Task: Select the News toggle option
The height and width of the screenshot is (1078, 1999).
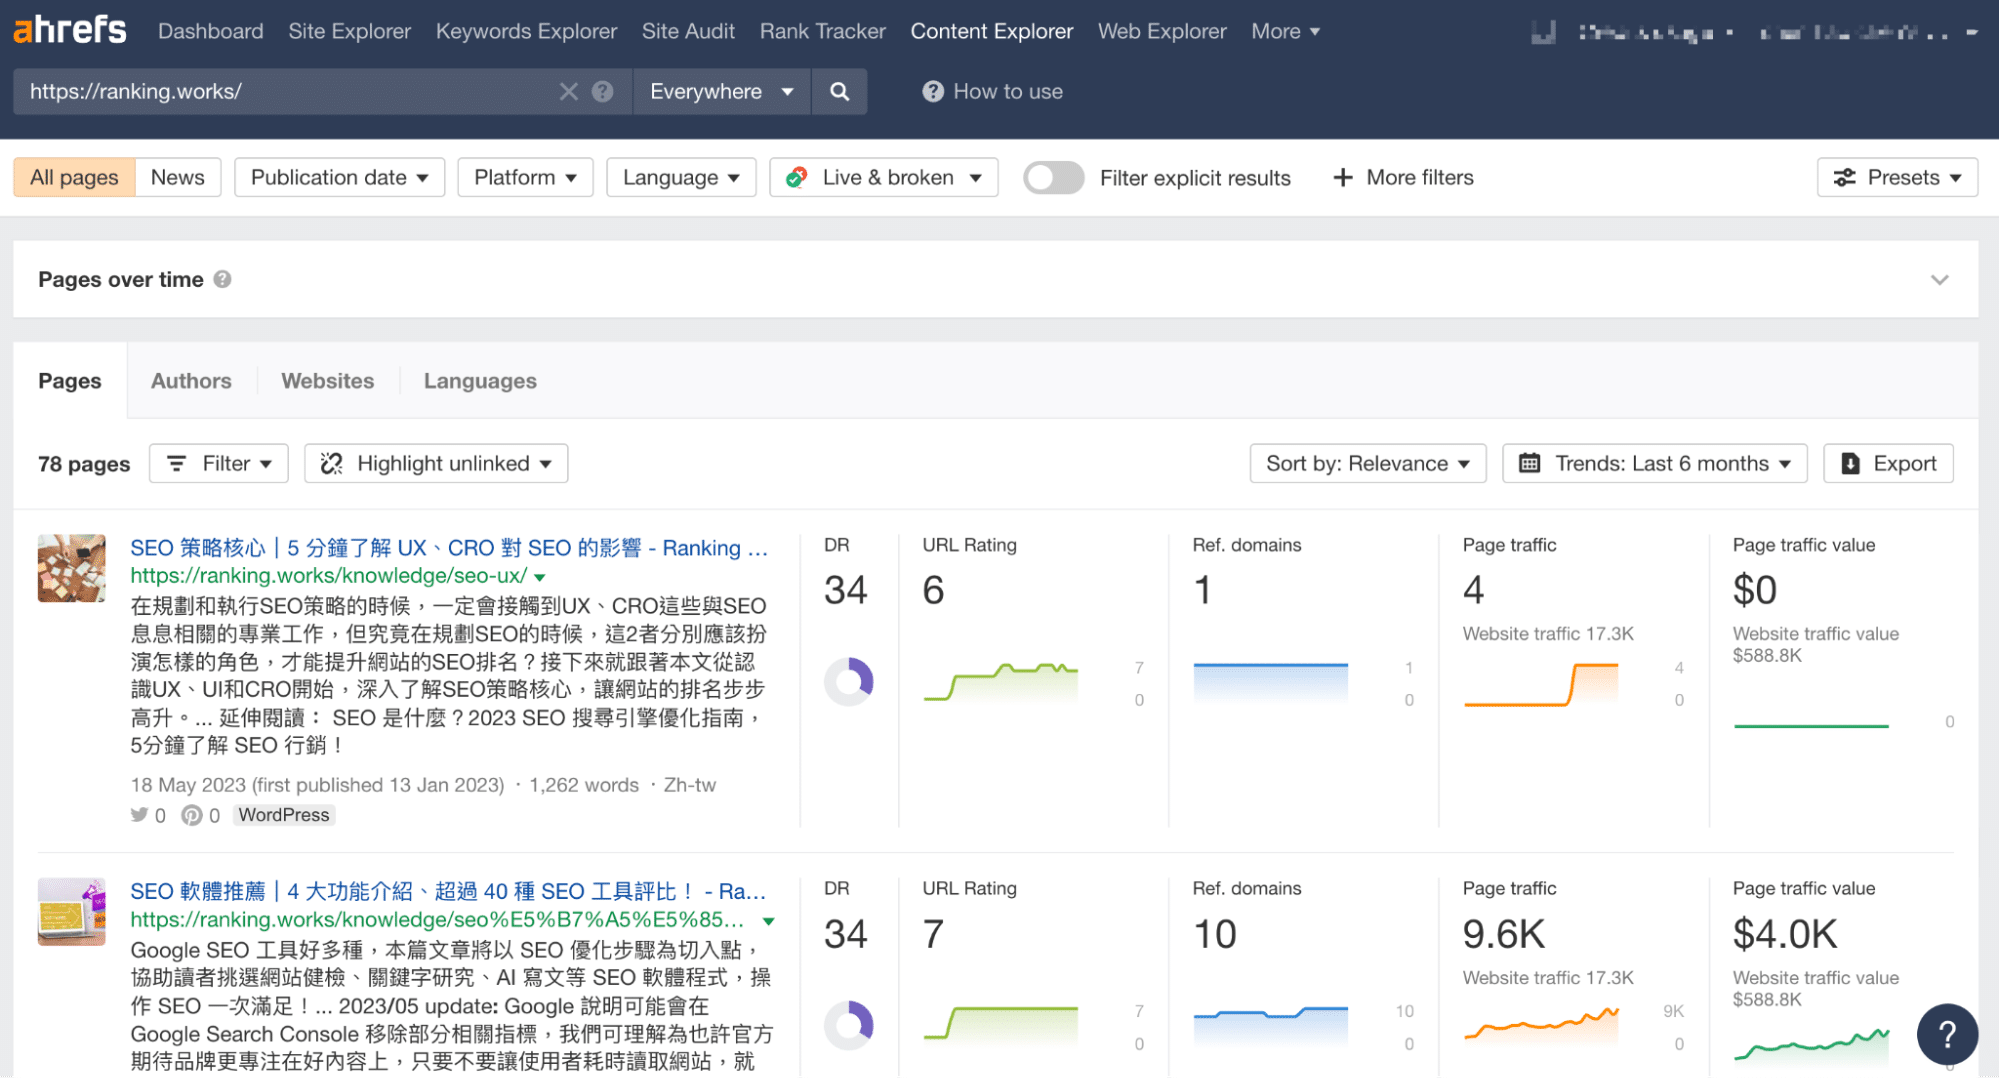Action: (x=177, y=177)
